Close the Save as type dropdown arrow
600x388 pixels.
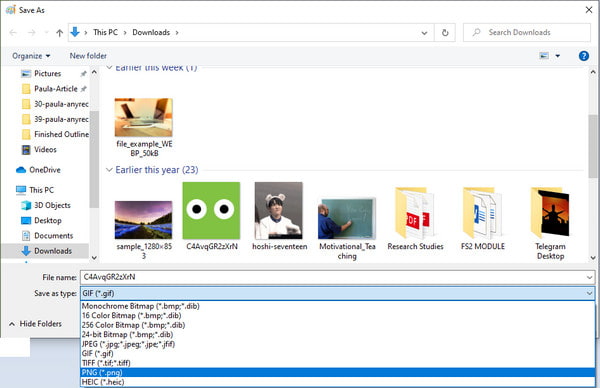click(x=589, y=293)
